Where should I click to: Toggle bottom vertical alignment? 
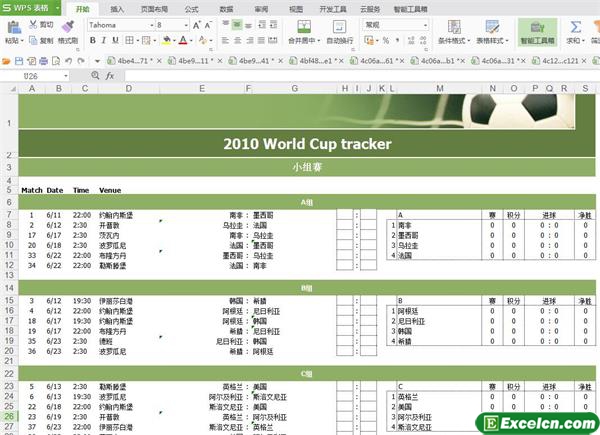(248, 25)
